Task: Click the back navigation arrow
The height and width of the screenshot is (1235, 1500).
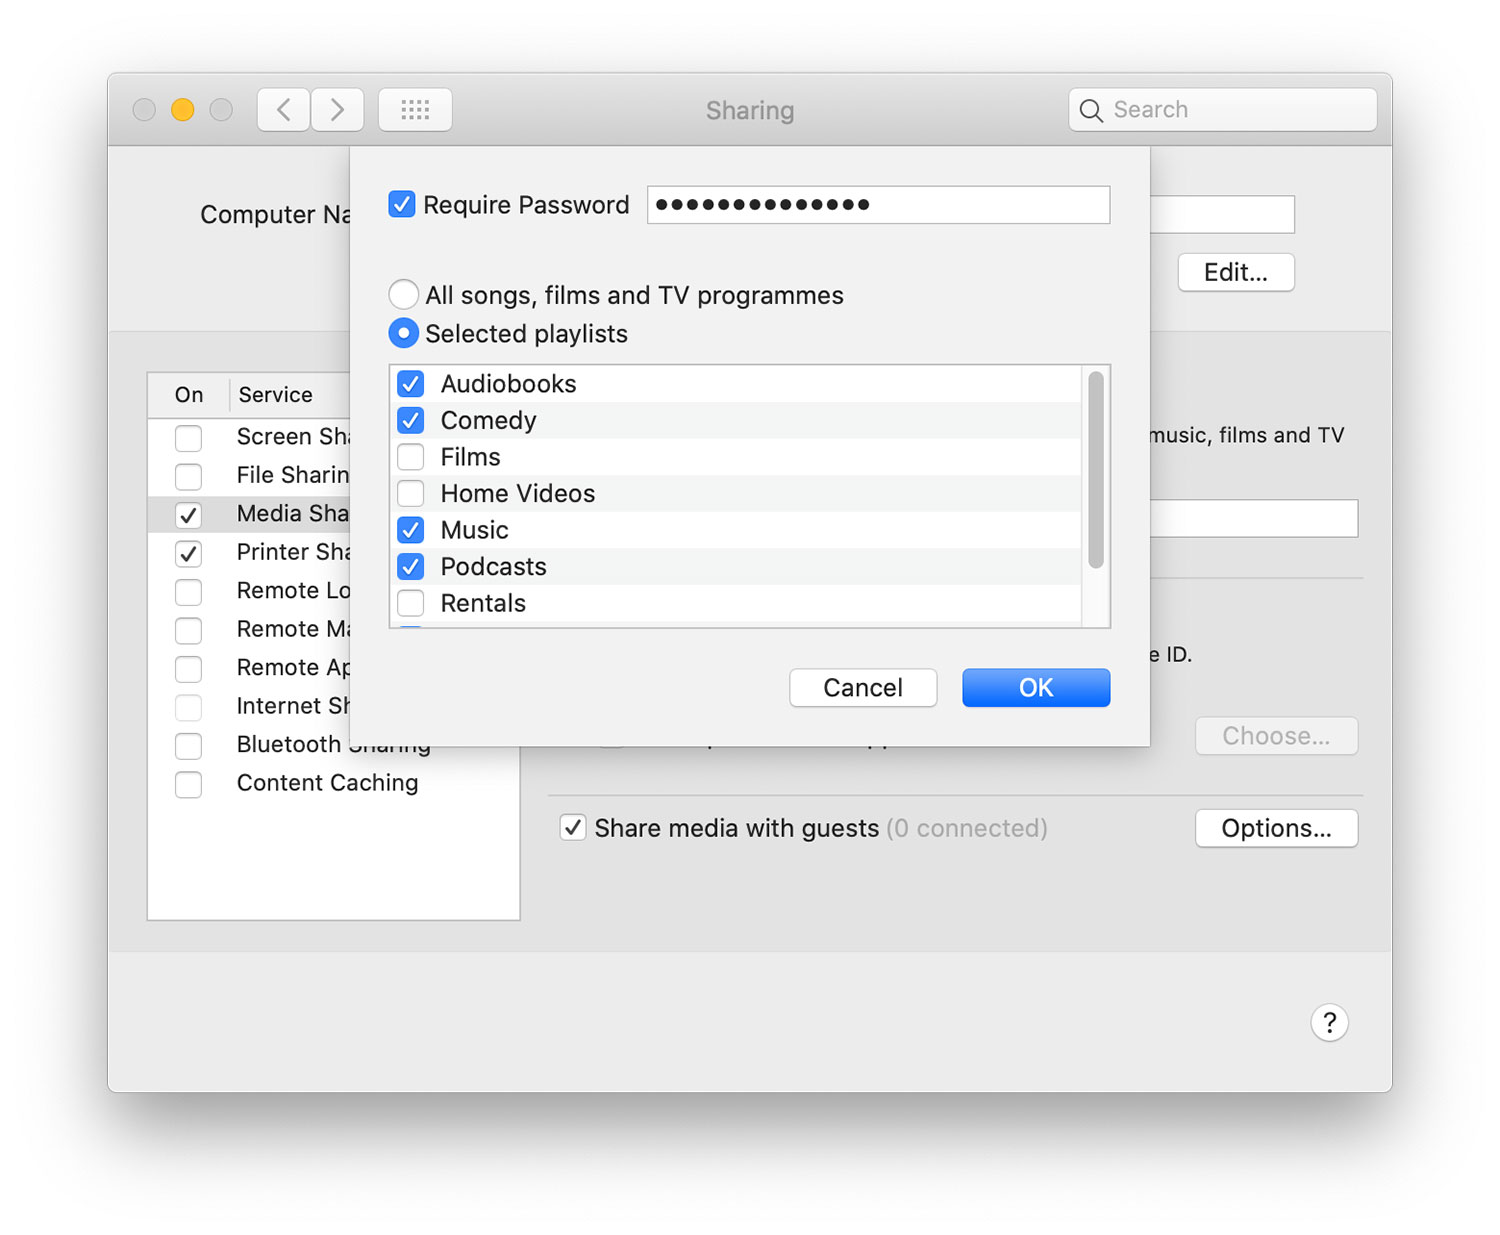Action: point(284,110)
